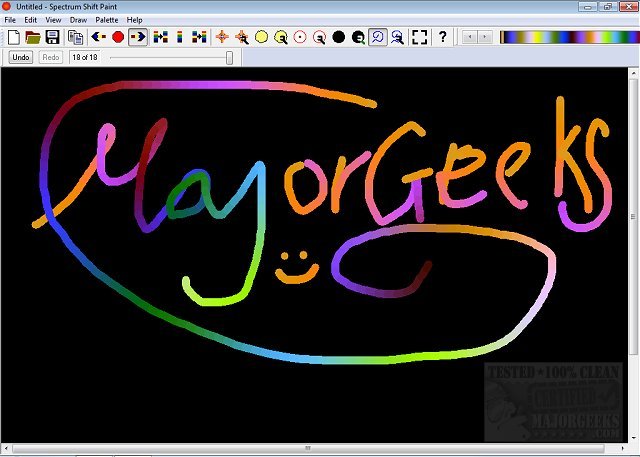The height and width of the screenshot is (457, 640).
Task: Open the Palette menu
Action: [x=107, y=20]
